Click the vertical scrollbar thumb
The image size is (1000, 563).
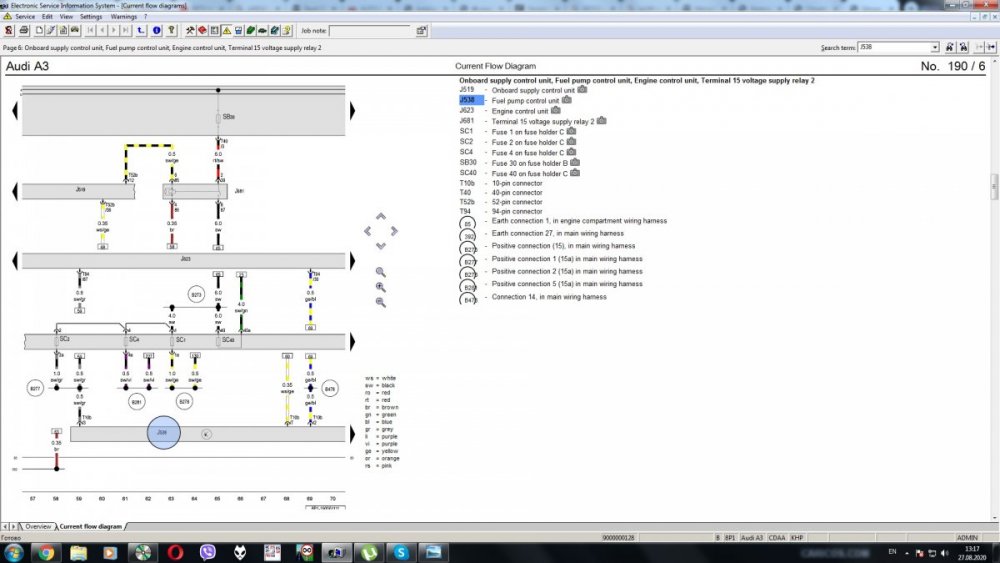[994, 187]
